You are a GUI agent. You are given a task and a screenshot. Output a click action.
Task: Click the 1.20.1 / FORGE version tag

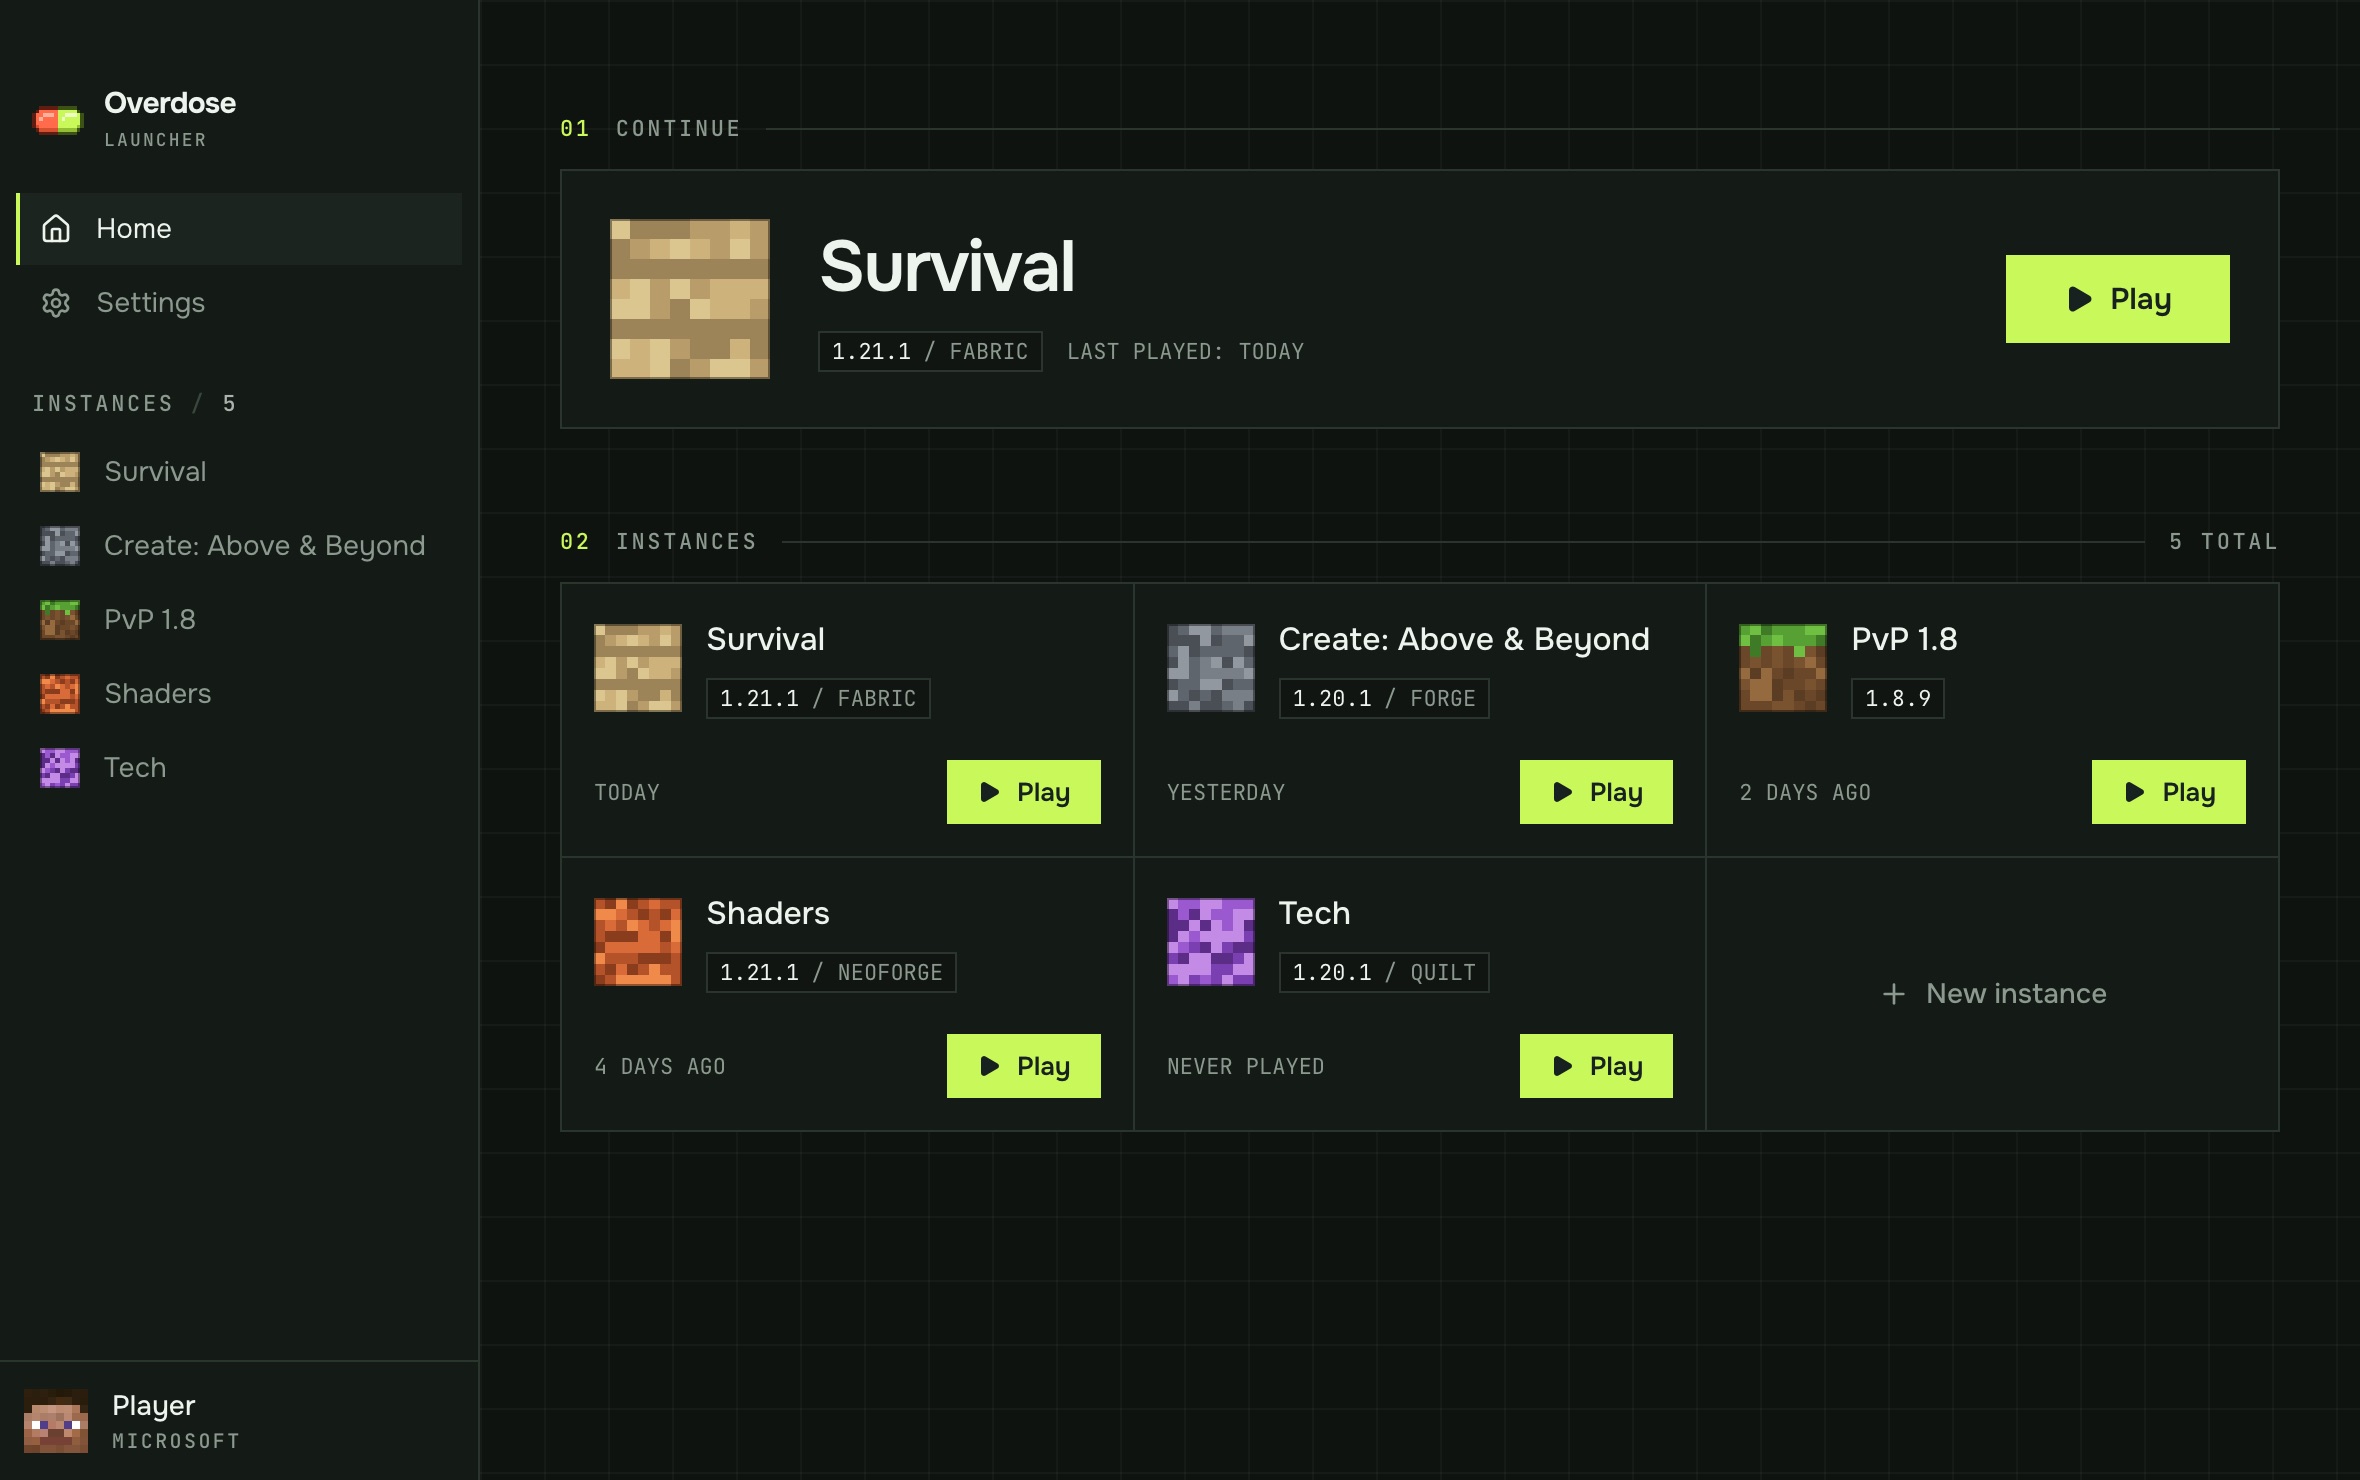pos(1384,698)
